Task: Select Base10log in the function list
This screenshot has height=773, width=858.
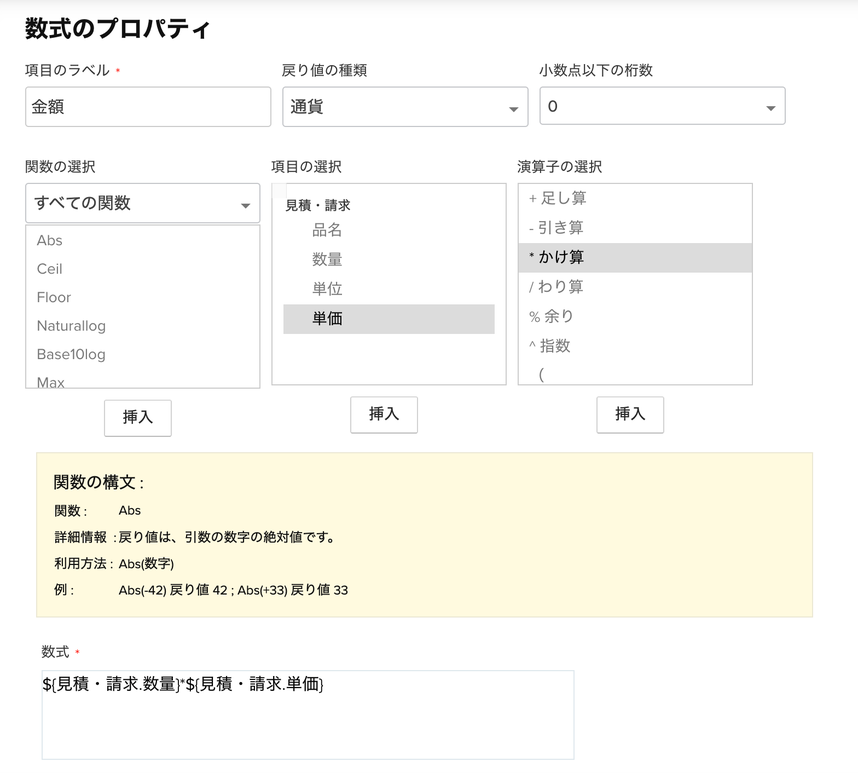Action: pyautogui.click(x=71, y=354)
